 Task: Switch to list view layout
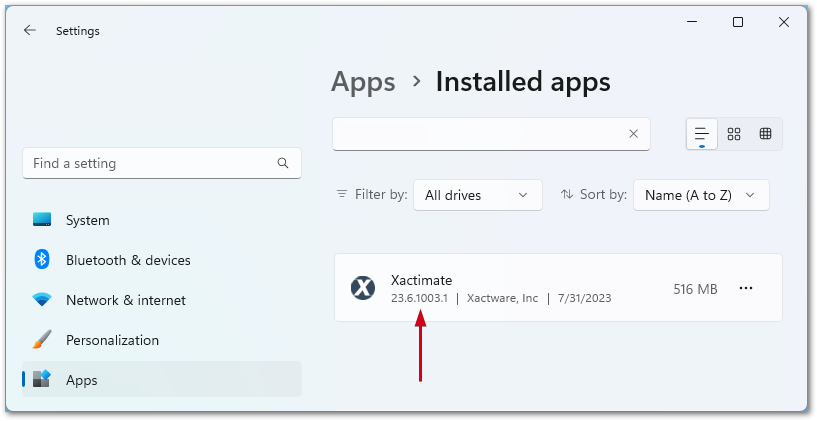point(702,134)
